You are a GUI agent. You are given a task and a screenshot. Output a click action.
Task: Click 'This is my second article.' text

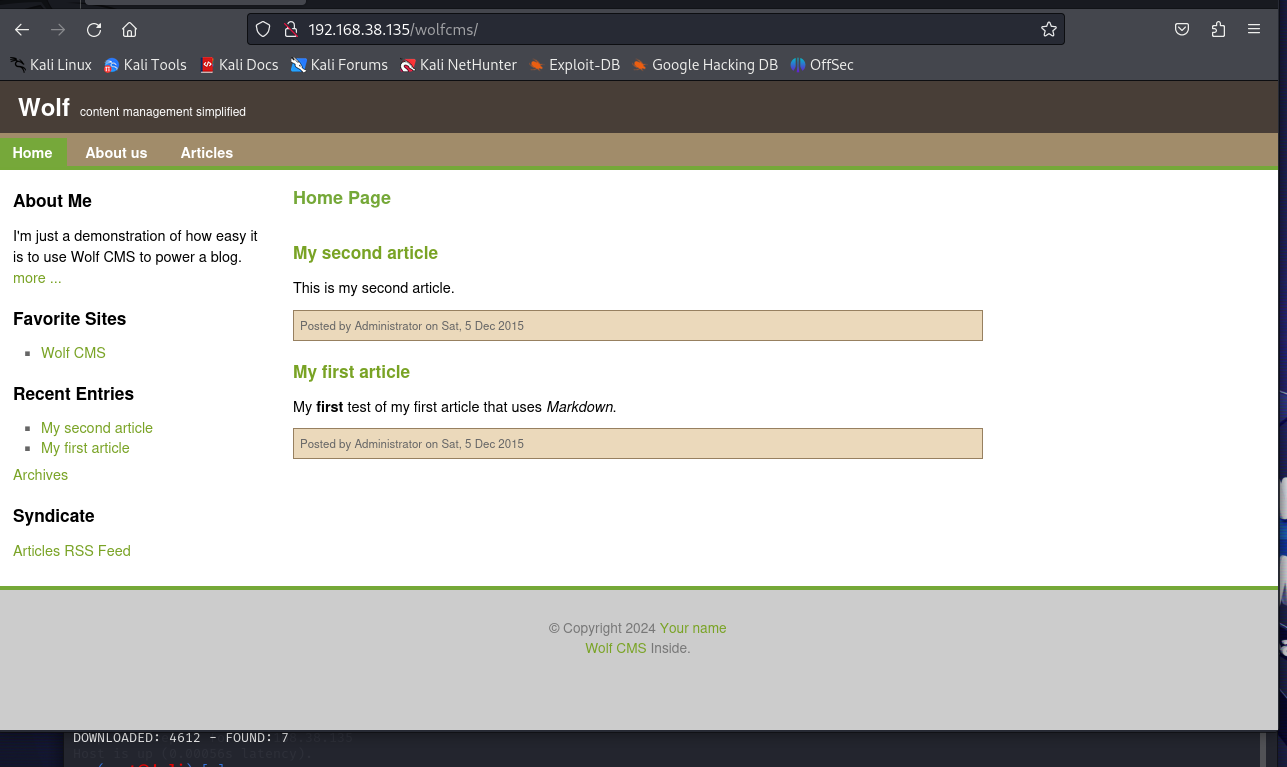pos(374,288)
